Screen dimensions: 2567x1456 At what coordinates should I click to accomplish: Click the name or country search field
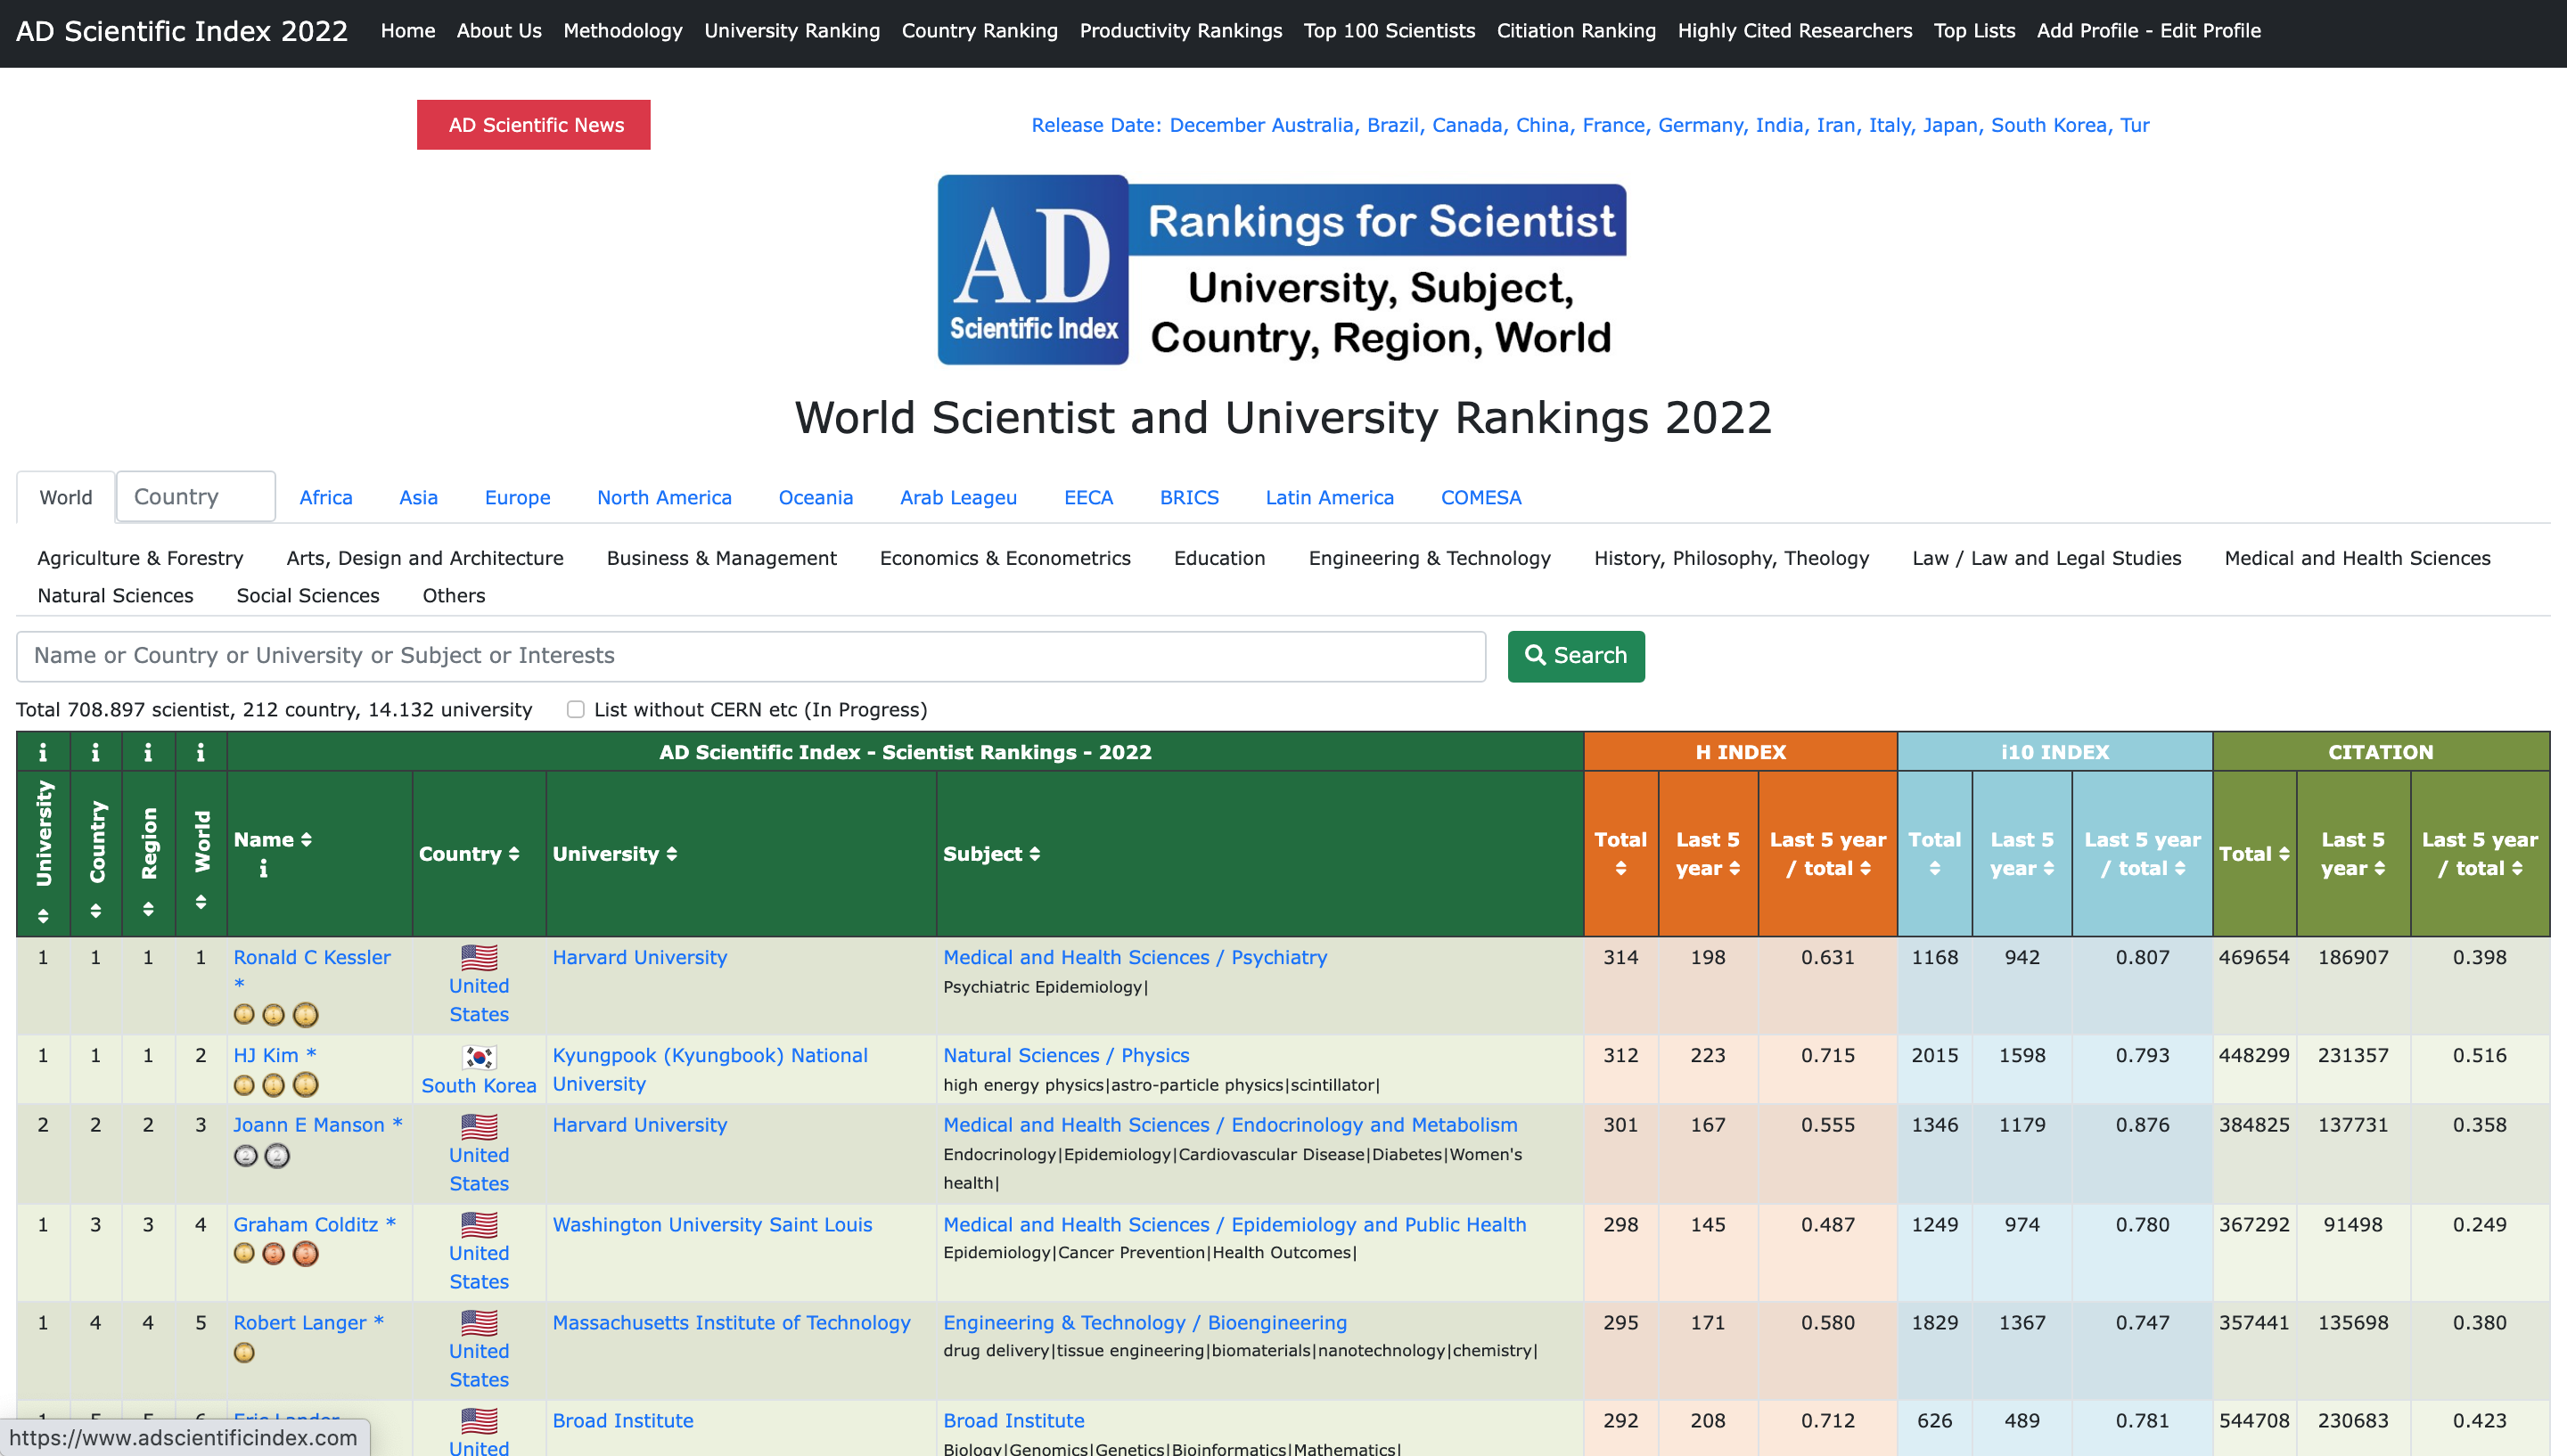(750, 656)
